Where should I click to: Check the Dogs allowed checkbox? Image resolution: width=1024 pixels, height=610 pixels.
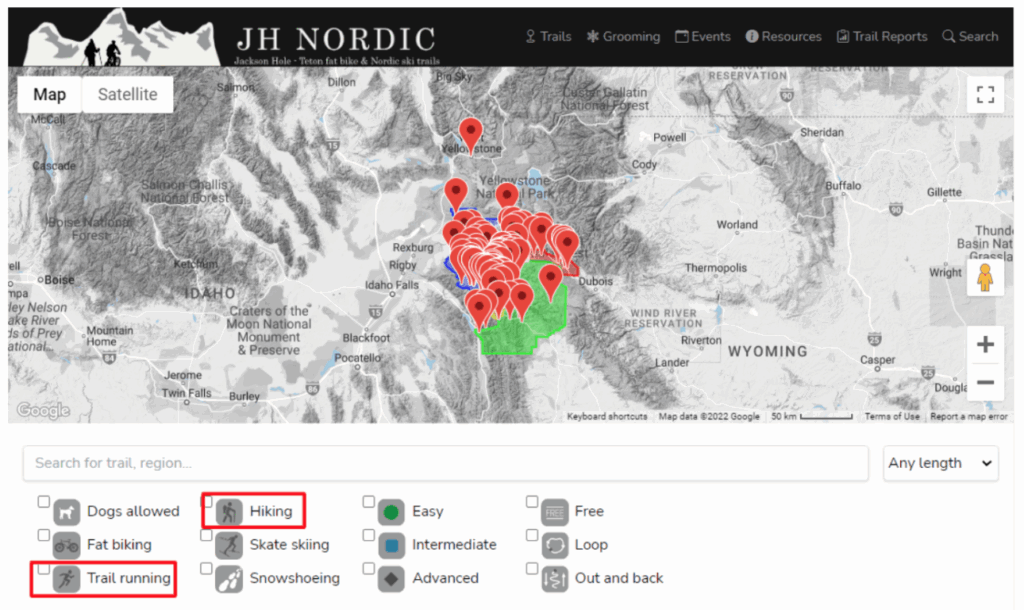click(x=44, y=502)
